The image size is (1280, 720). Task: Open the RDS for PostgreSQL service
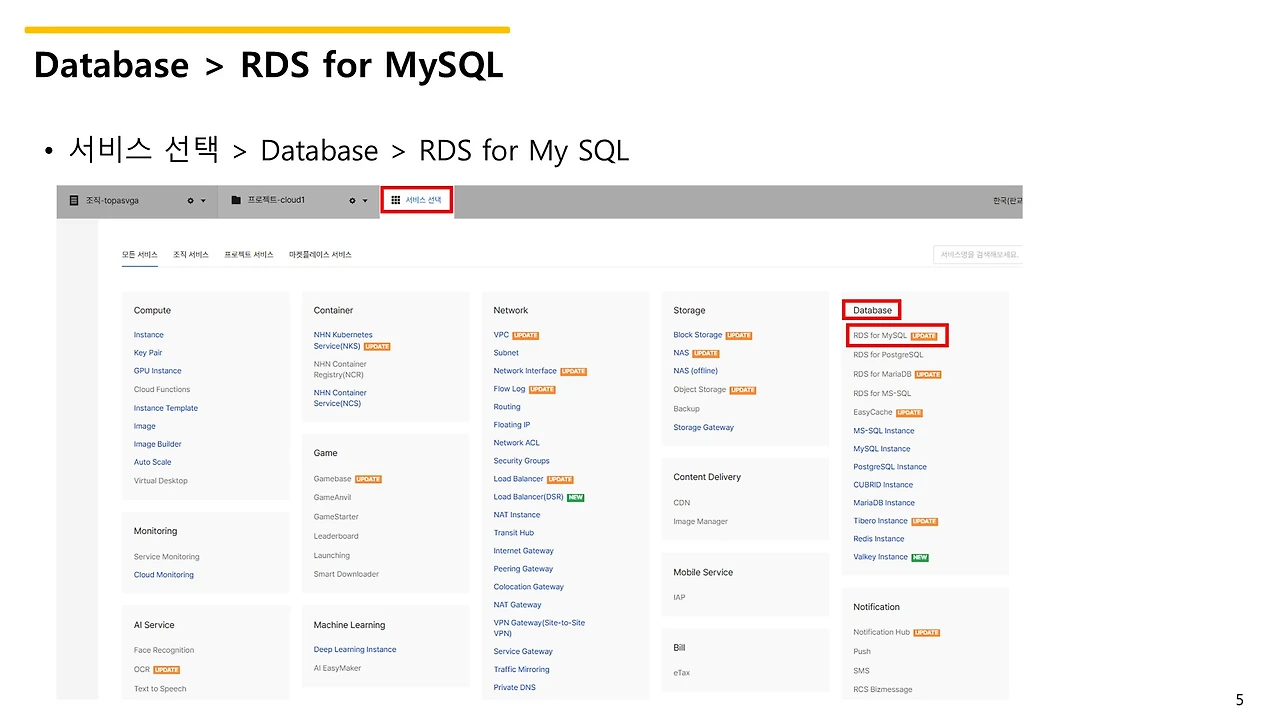click(x=888, y=355)
